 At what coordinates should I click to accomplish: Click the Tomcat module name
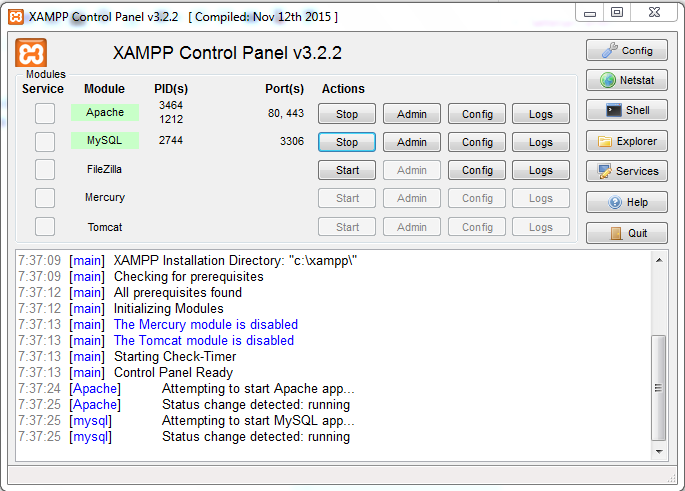pos(105,227)
